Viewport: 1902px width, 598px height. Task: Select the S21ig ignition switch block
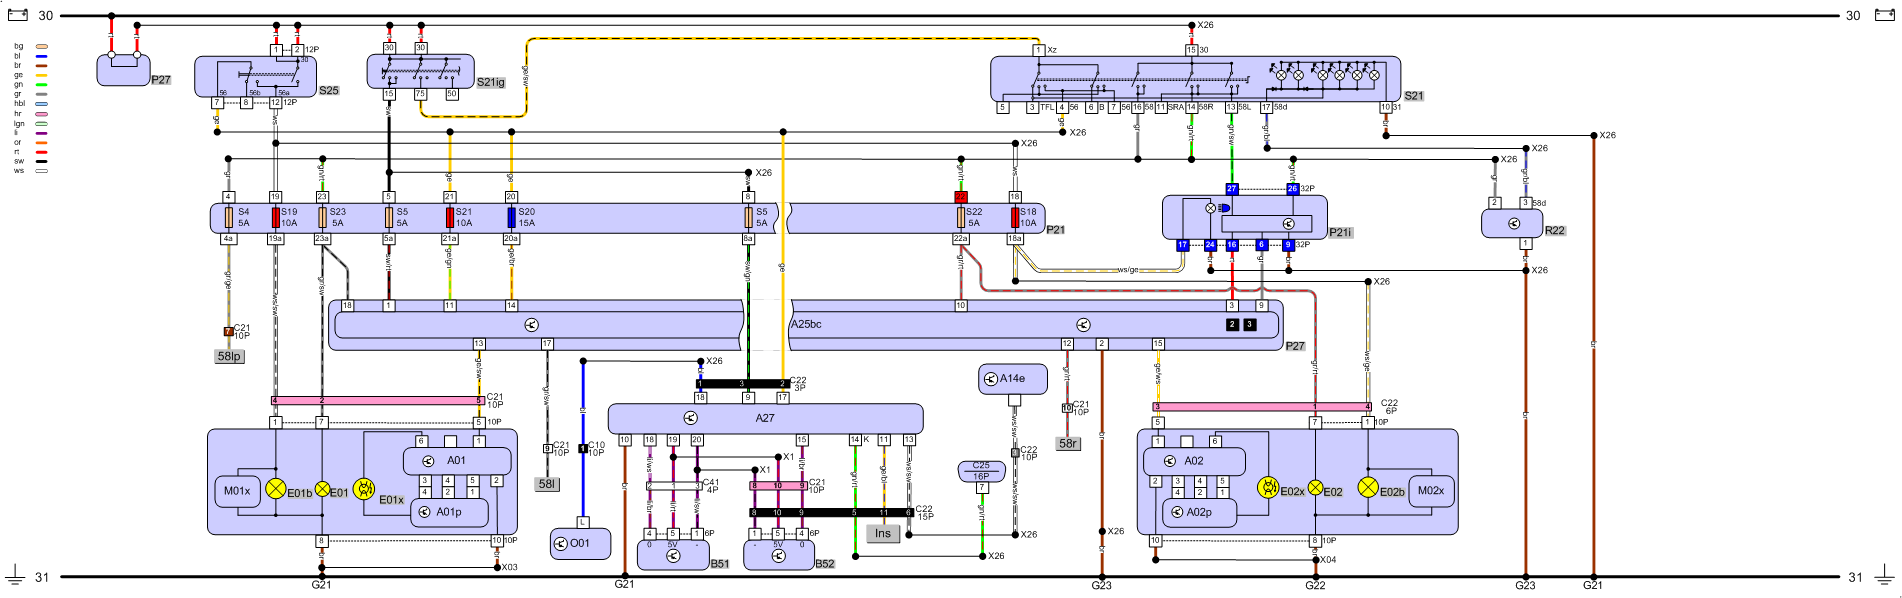(x=420, y=72)
